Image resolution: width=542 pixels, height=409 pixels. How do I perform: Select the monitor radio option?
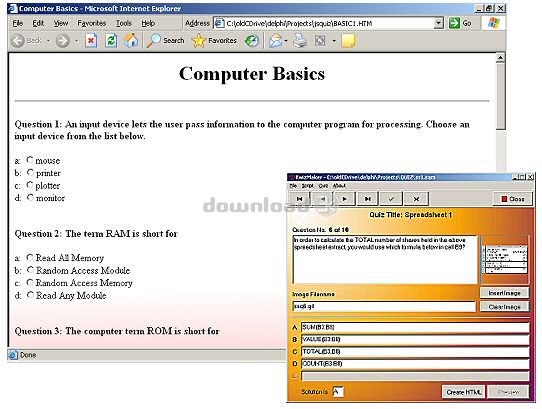point(30,197)
